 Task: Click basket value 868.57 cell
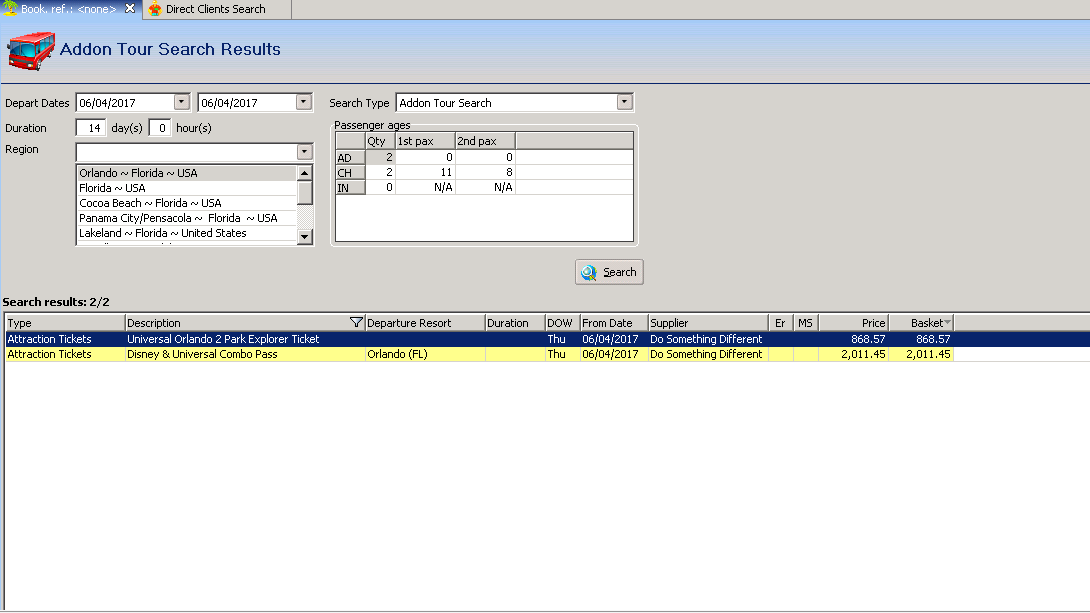click(x=921, y=339)
